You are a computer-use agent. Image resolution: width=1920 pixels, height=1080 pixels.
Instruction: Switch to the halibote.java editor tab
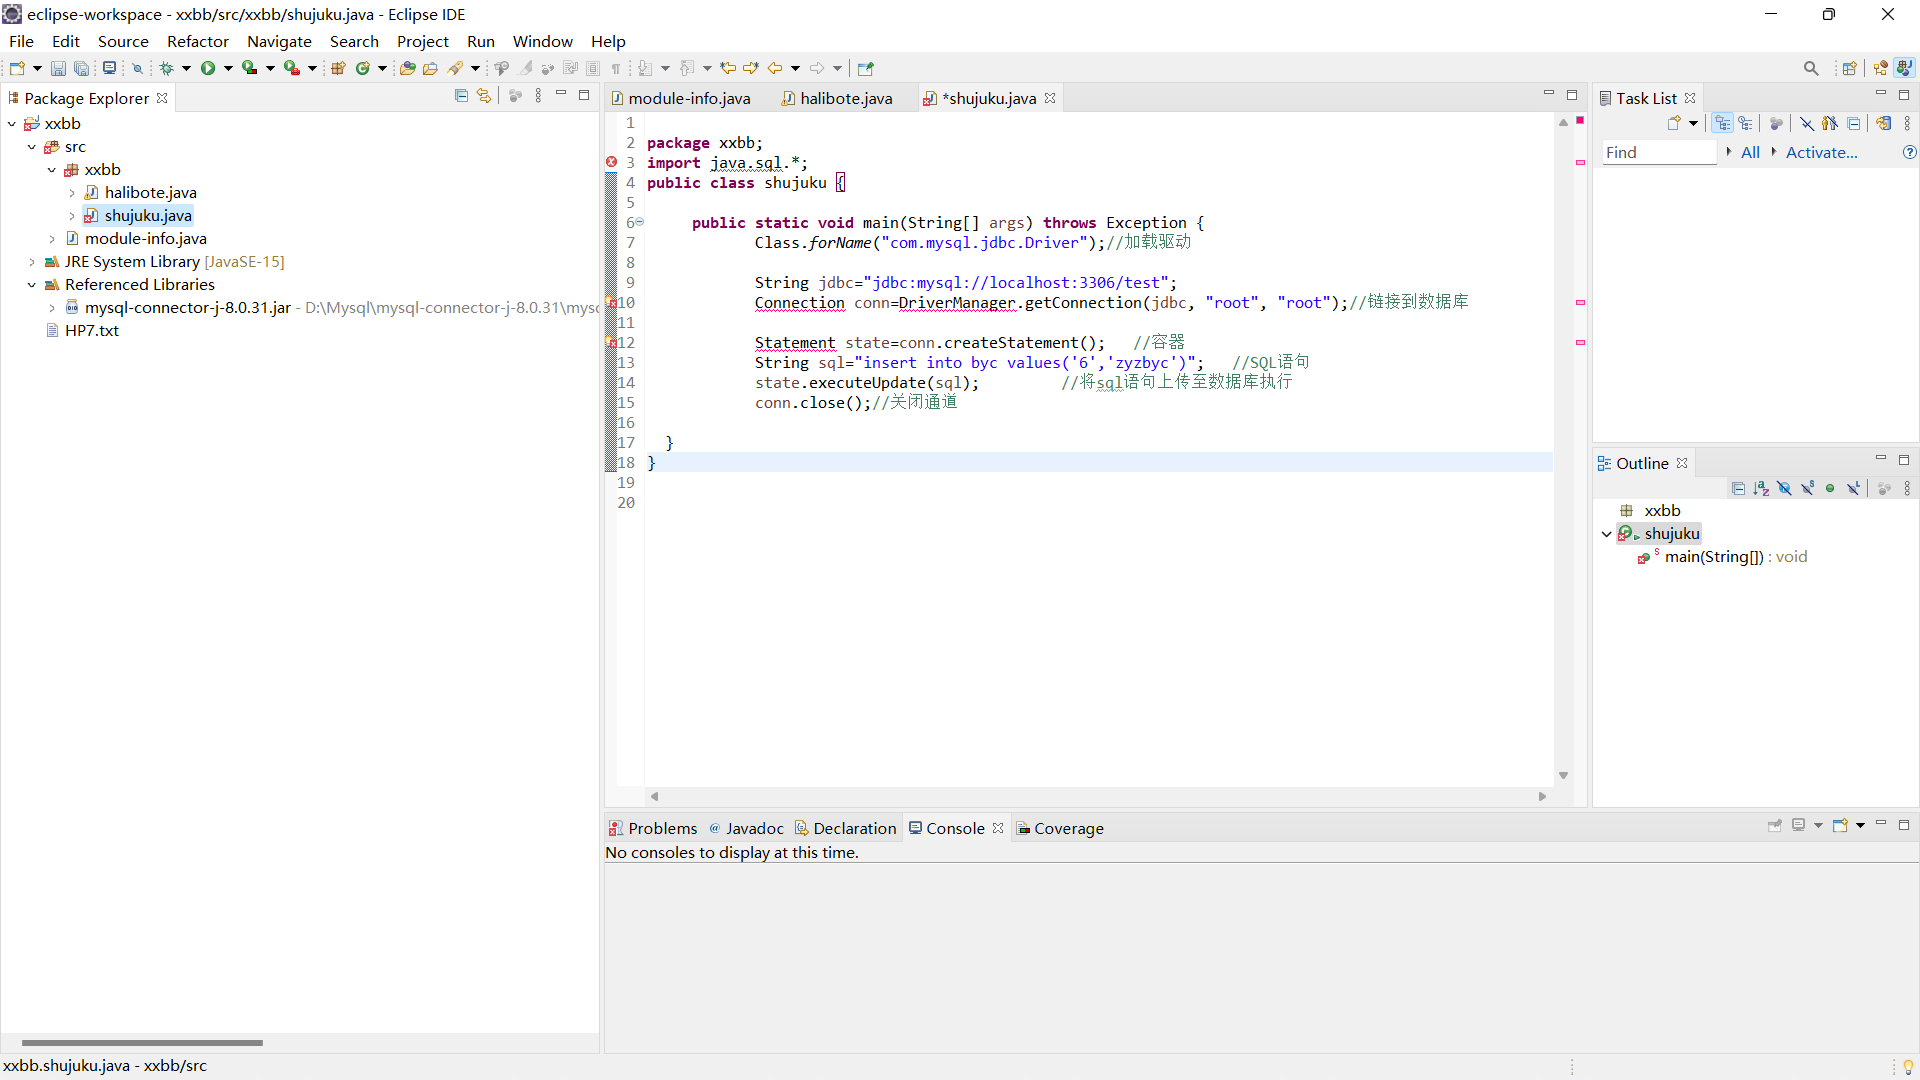tap(845, 98)
